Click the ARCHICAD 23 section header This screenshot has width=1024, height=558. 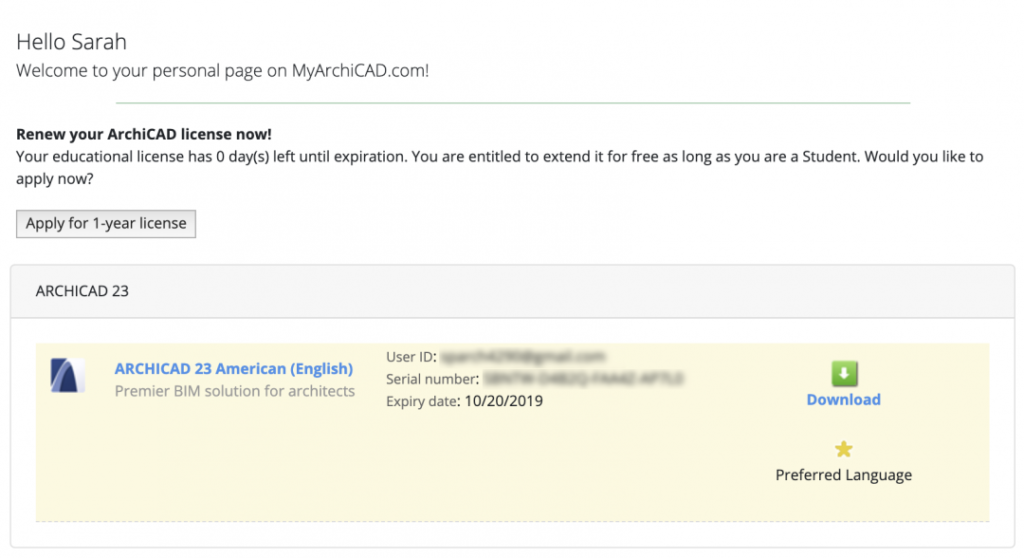point(82,292)
